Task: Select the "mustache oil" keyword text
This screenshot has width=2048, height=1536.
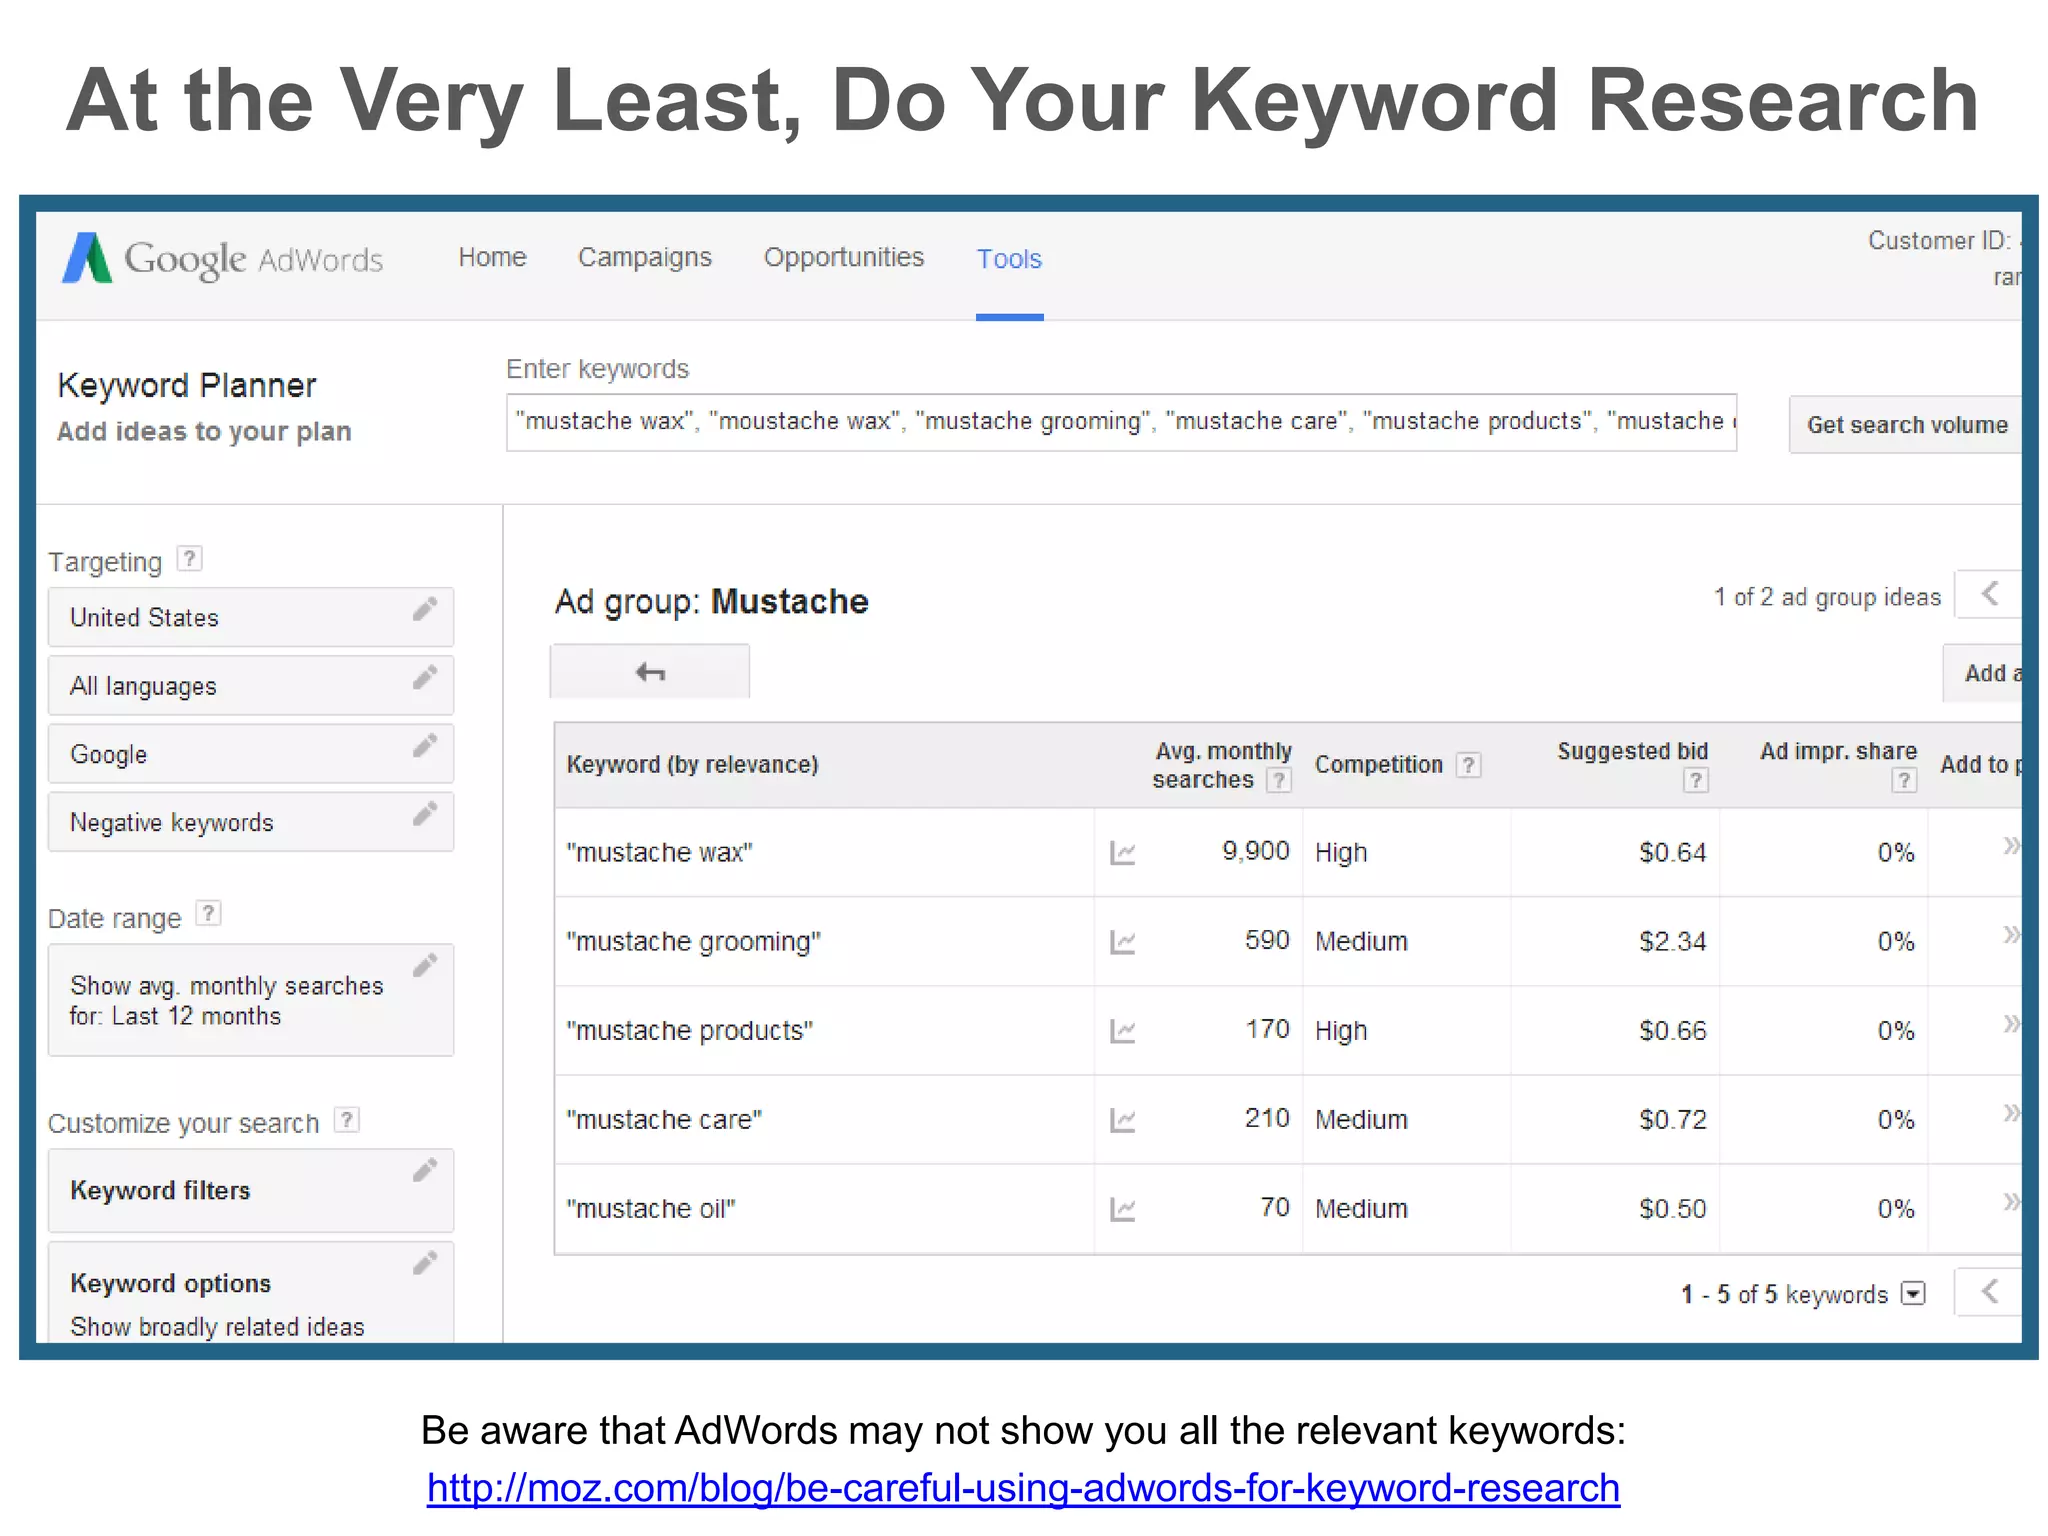Action: point(650,1209)
